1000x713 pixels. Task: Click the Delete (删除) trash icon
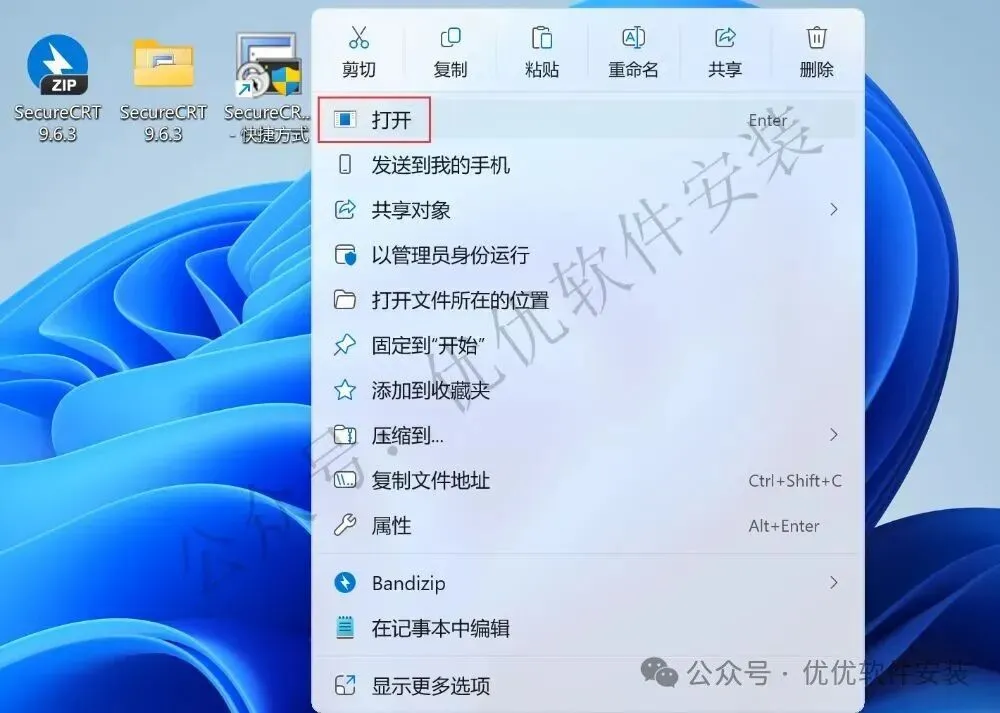click(816, 38)
